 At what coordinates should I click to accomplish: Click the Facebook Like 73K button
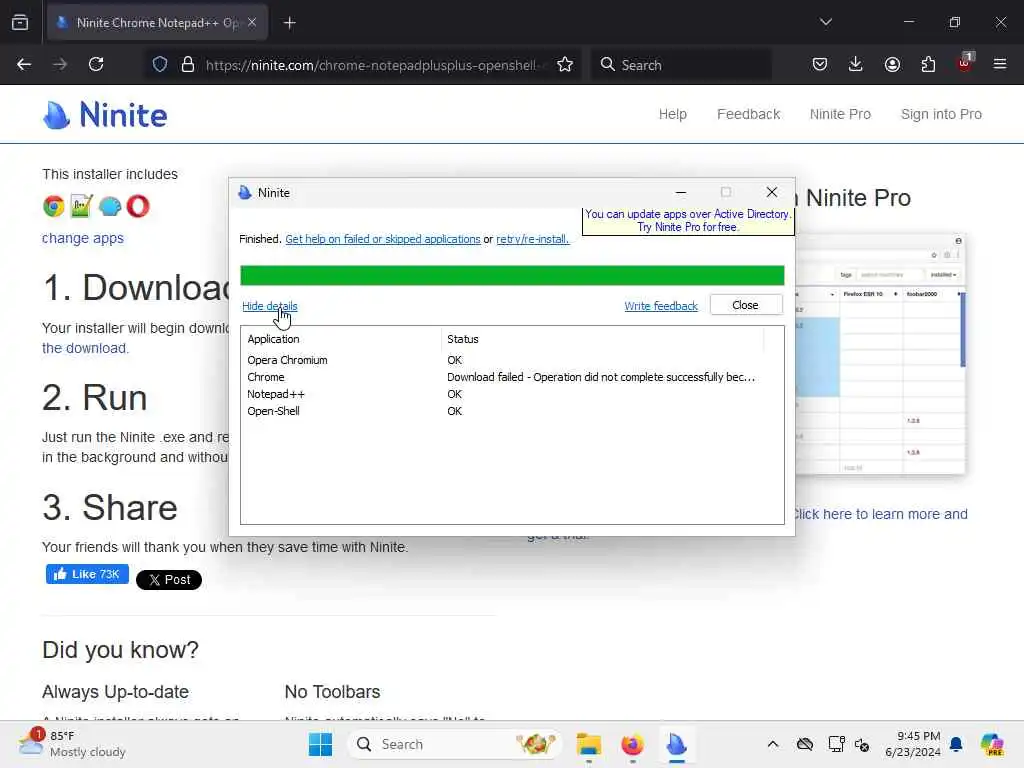tap(88, 574)
